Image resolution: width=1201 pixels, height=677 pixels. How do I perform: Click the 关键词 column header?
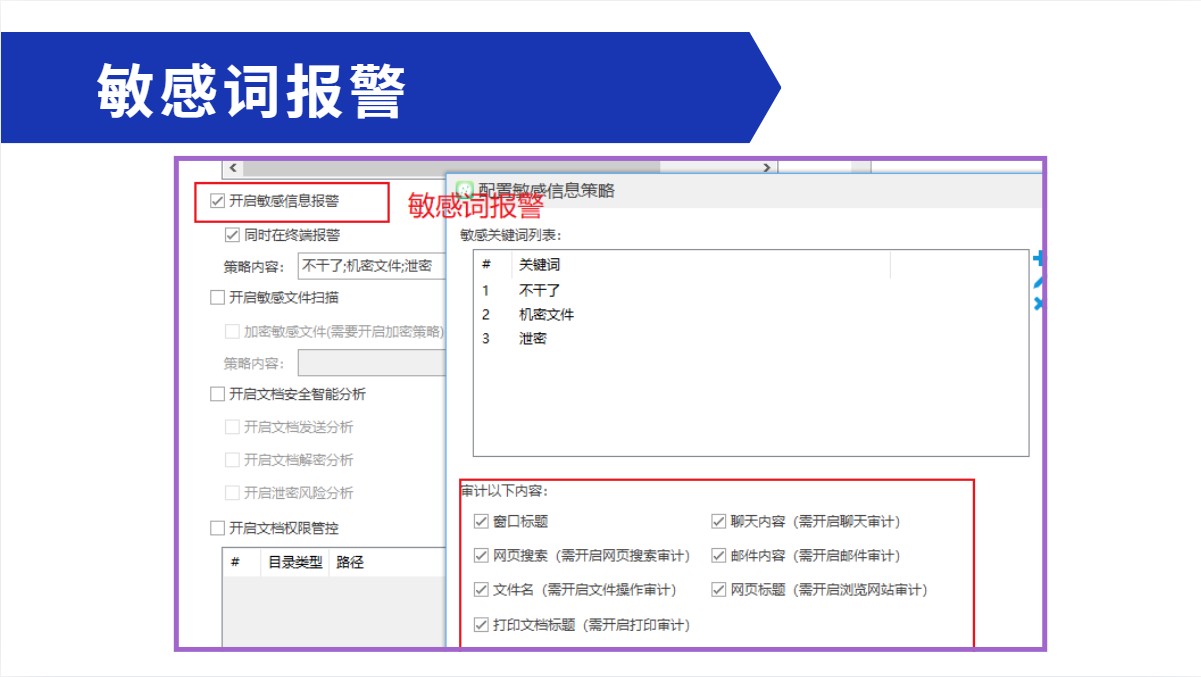tap(540, 265)
